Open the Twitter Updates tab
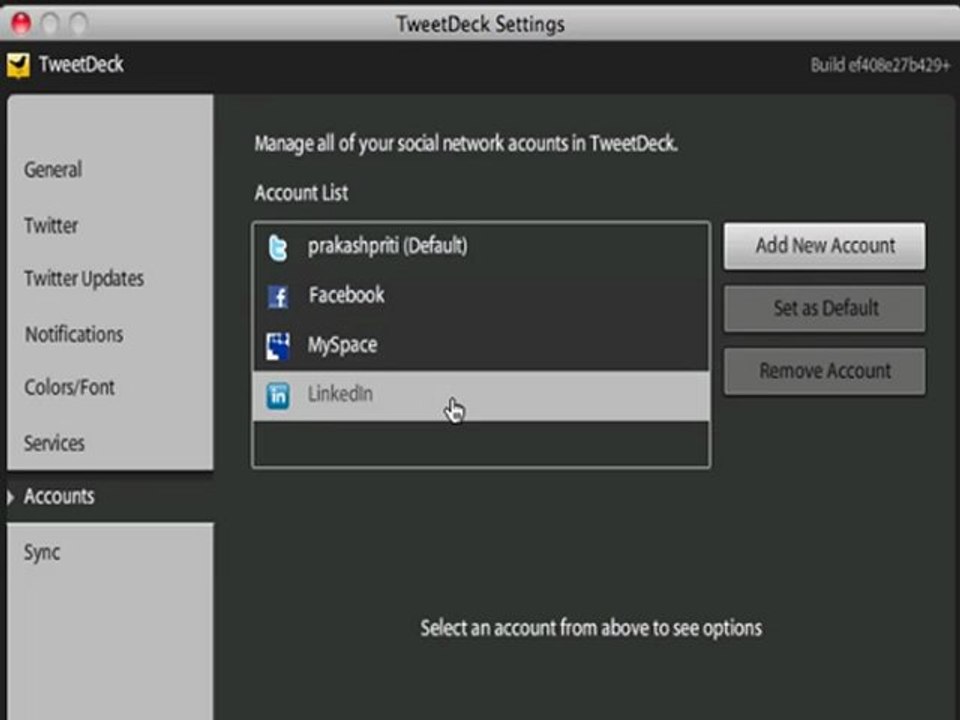Viewport: 960px width, 720px height. click(x=84, y=279)
